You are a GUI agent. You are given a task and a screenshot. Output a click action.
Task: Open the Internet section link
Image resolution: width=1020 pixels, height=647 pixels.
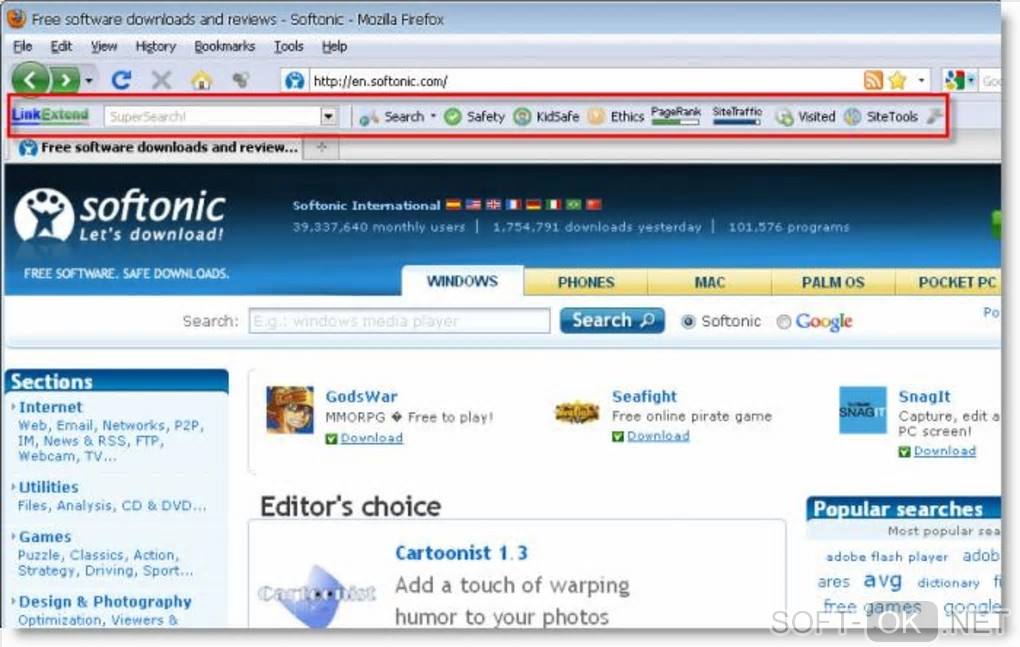click(51, 407)
